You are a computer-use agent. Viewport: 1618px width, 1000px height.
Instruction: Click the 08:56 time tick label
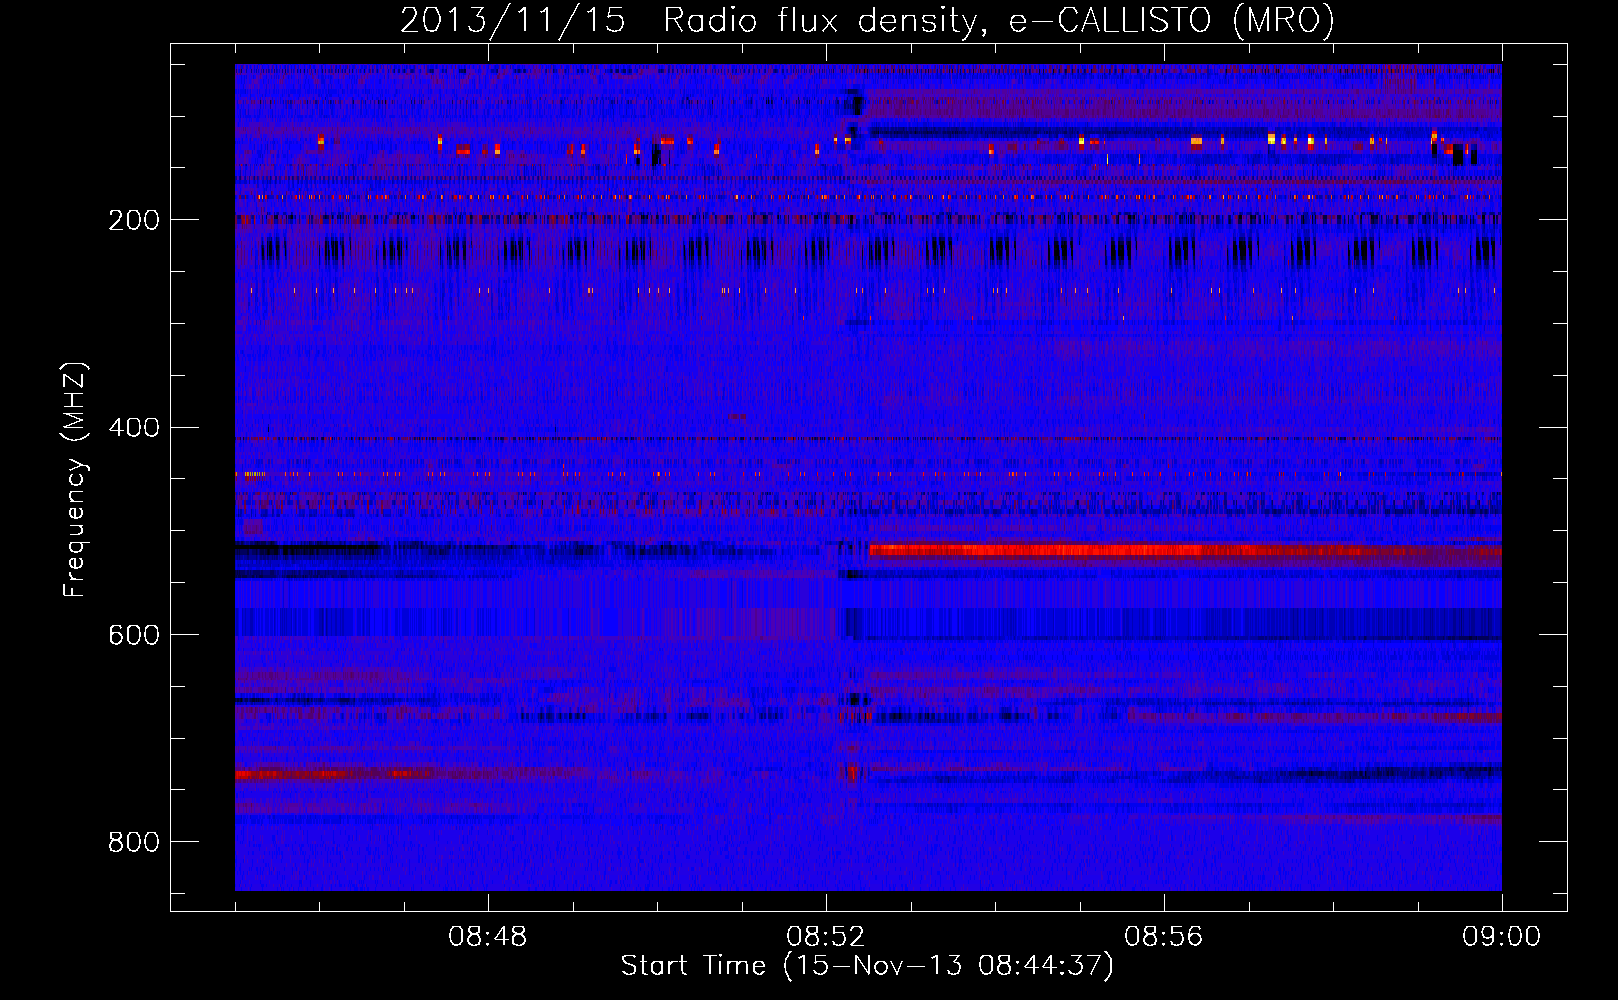coord(1164,937)
